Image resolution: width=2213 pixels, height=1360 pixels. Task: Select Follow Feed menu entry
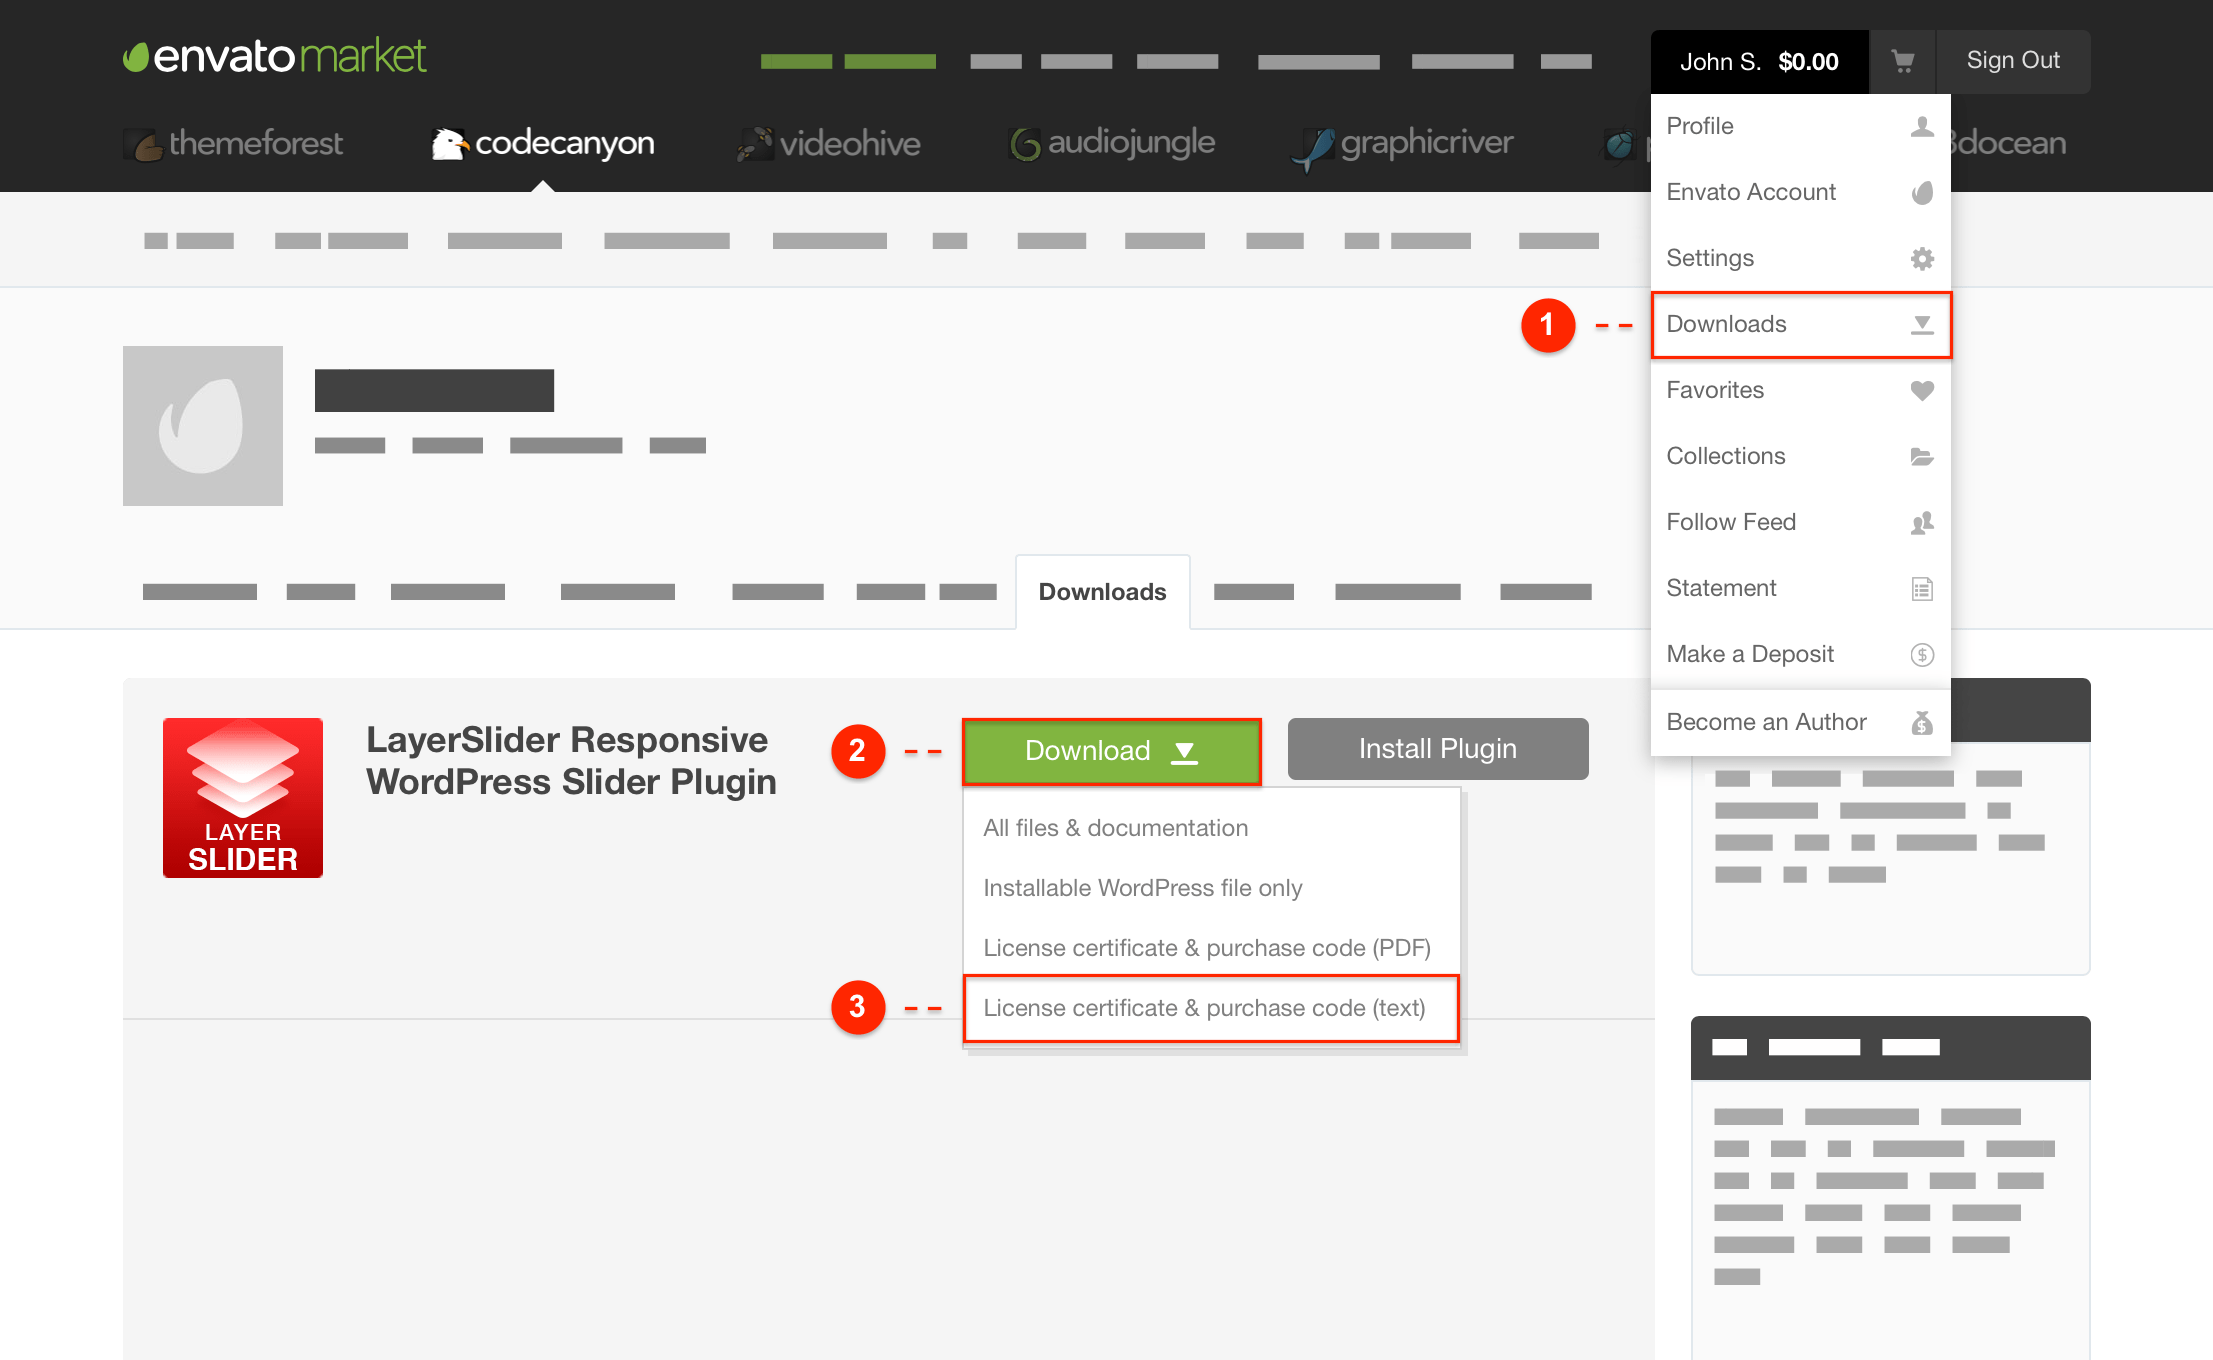coord(1800,523)
